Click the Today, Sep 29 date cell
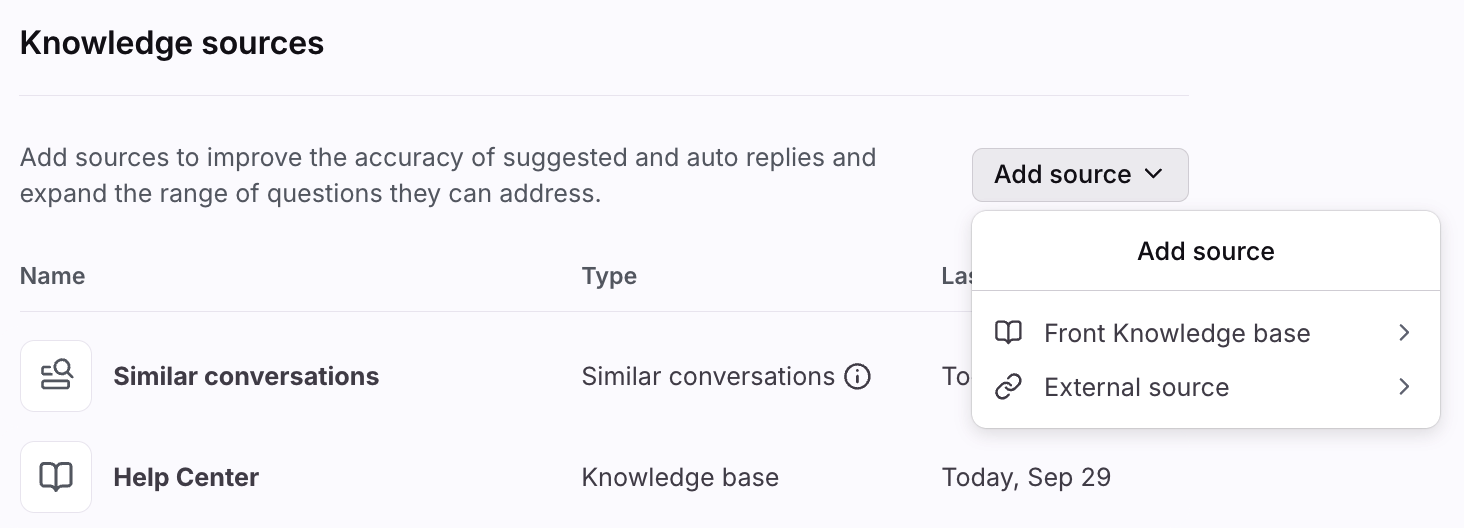This screenshot has width=1464, height=528. click(1026, 477)
